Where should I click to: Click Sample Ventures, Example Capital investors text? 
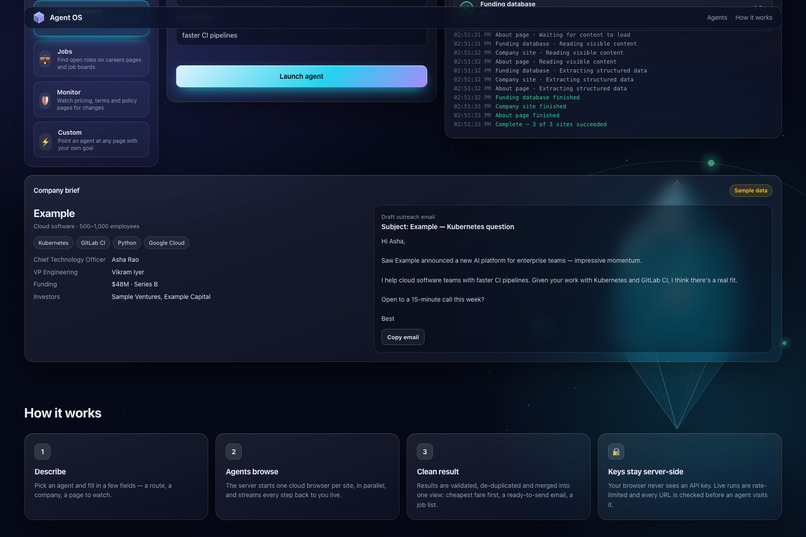coord(161,297)
